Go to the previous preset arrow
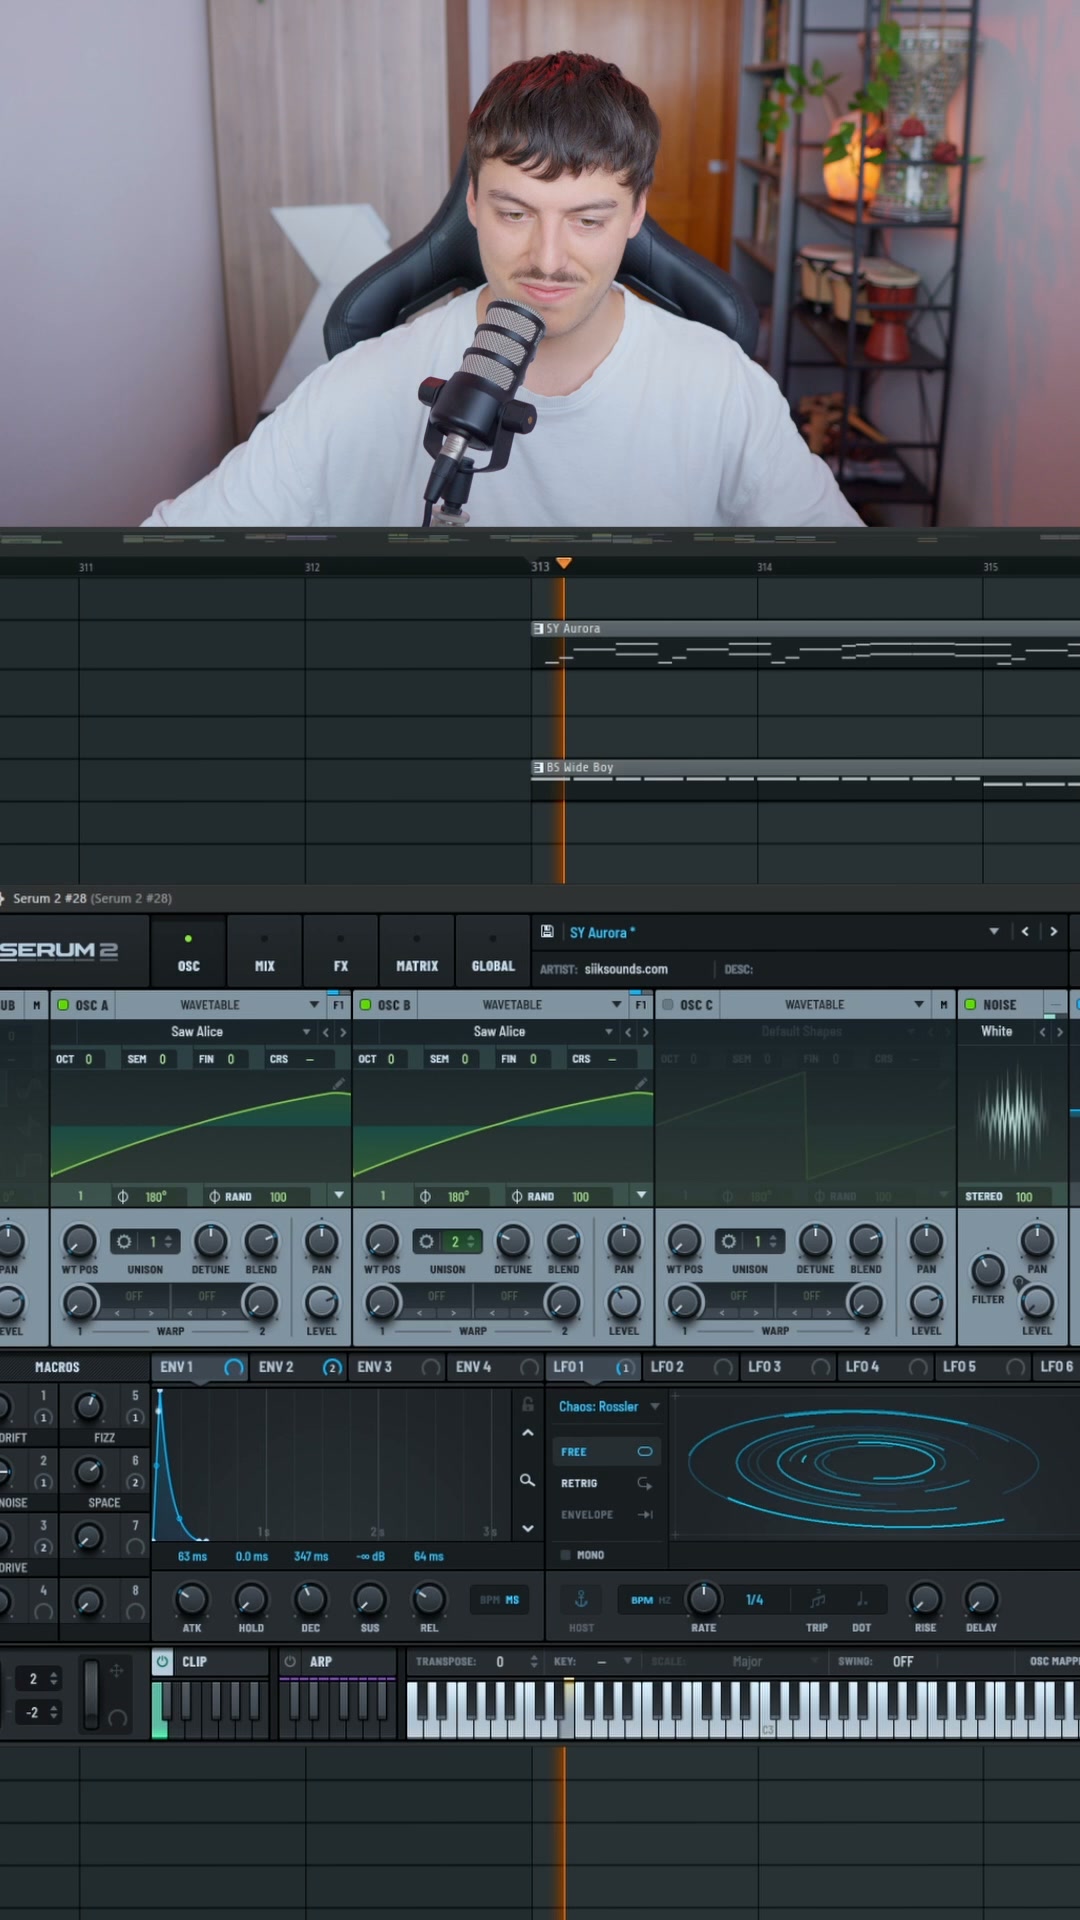Viewport: 1080px width, 1920px height. (x=1025, y=931)
